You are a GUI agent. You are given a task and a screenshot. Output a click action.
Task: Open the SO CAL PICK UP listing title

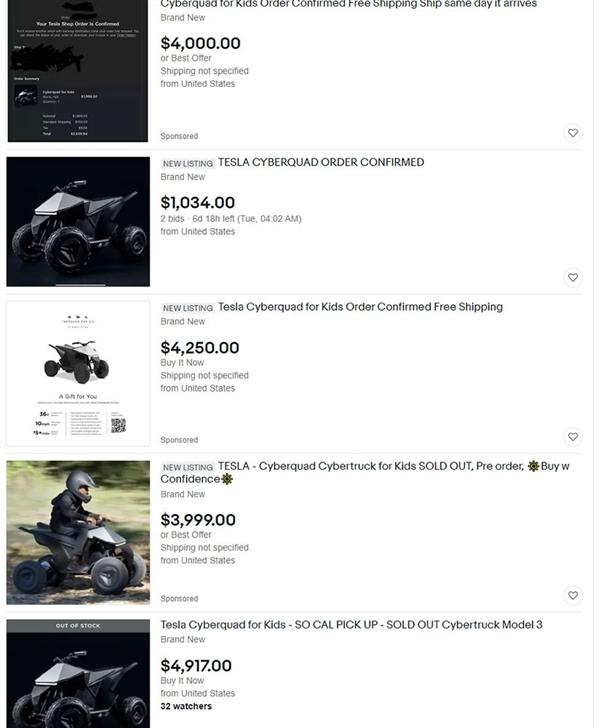[x=351, y=625]
